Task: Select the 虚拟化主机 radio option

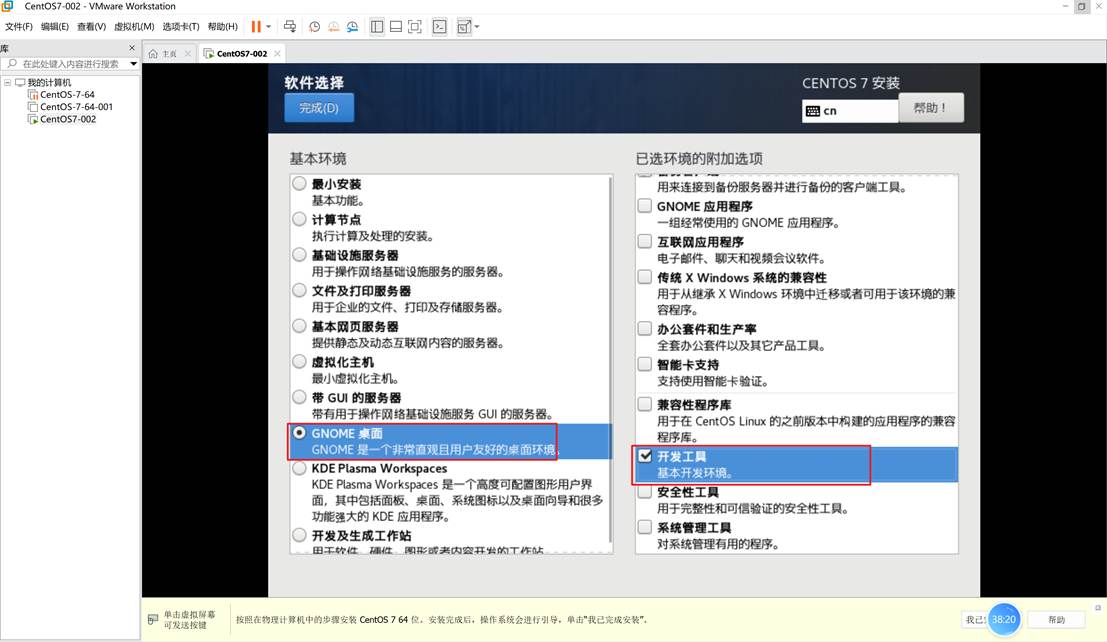Action: (299, 362)
